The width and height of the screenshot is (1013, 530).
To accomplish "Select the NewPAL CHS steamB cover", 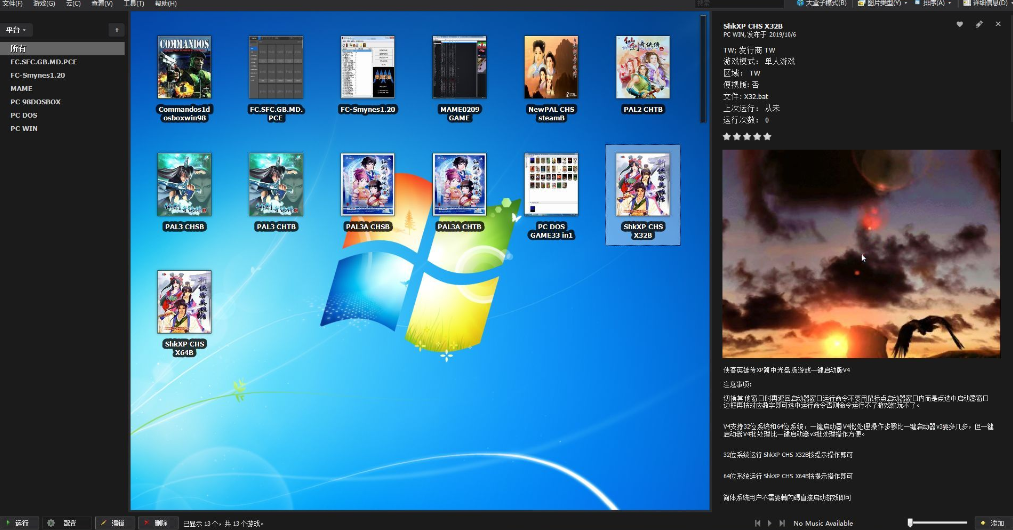I will tap(551, 67).
